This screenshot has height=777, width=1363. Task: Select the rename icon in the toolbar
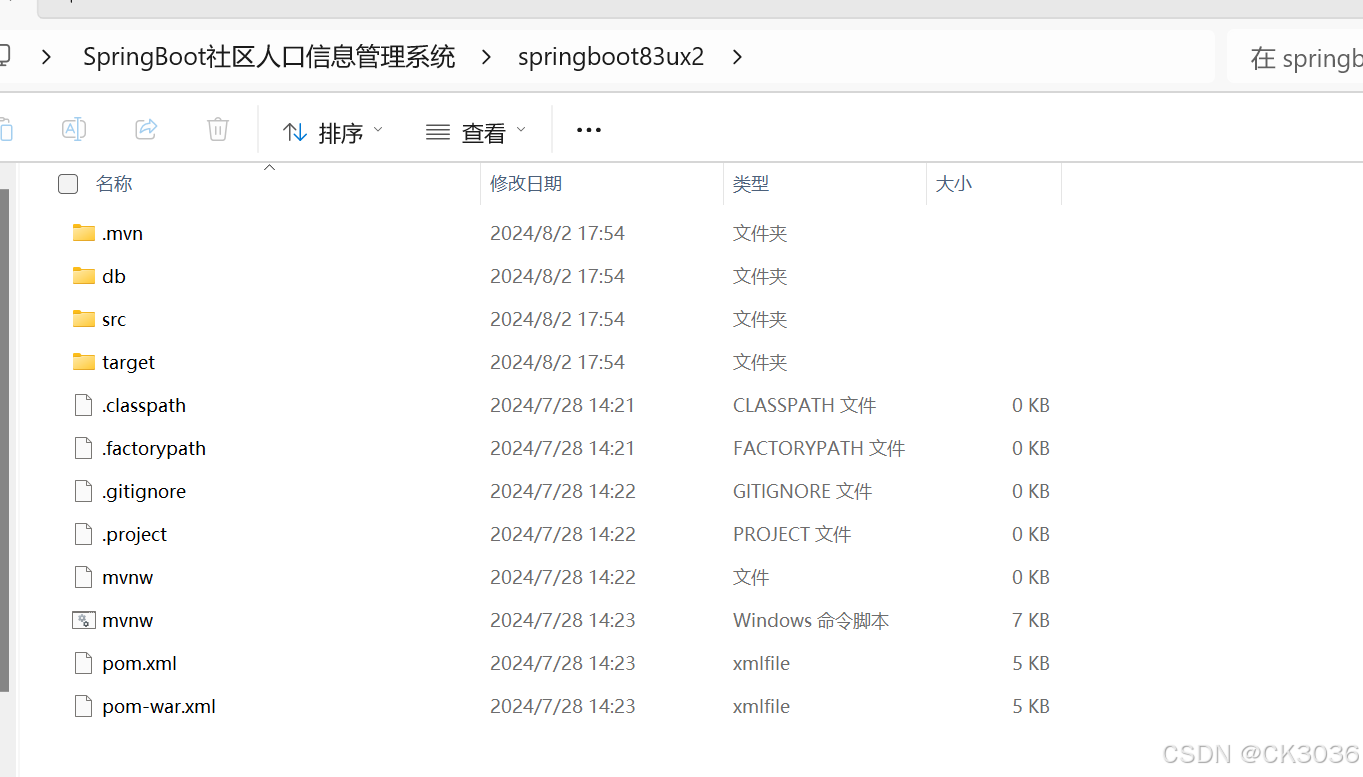point(74,129)
